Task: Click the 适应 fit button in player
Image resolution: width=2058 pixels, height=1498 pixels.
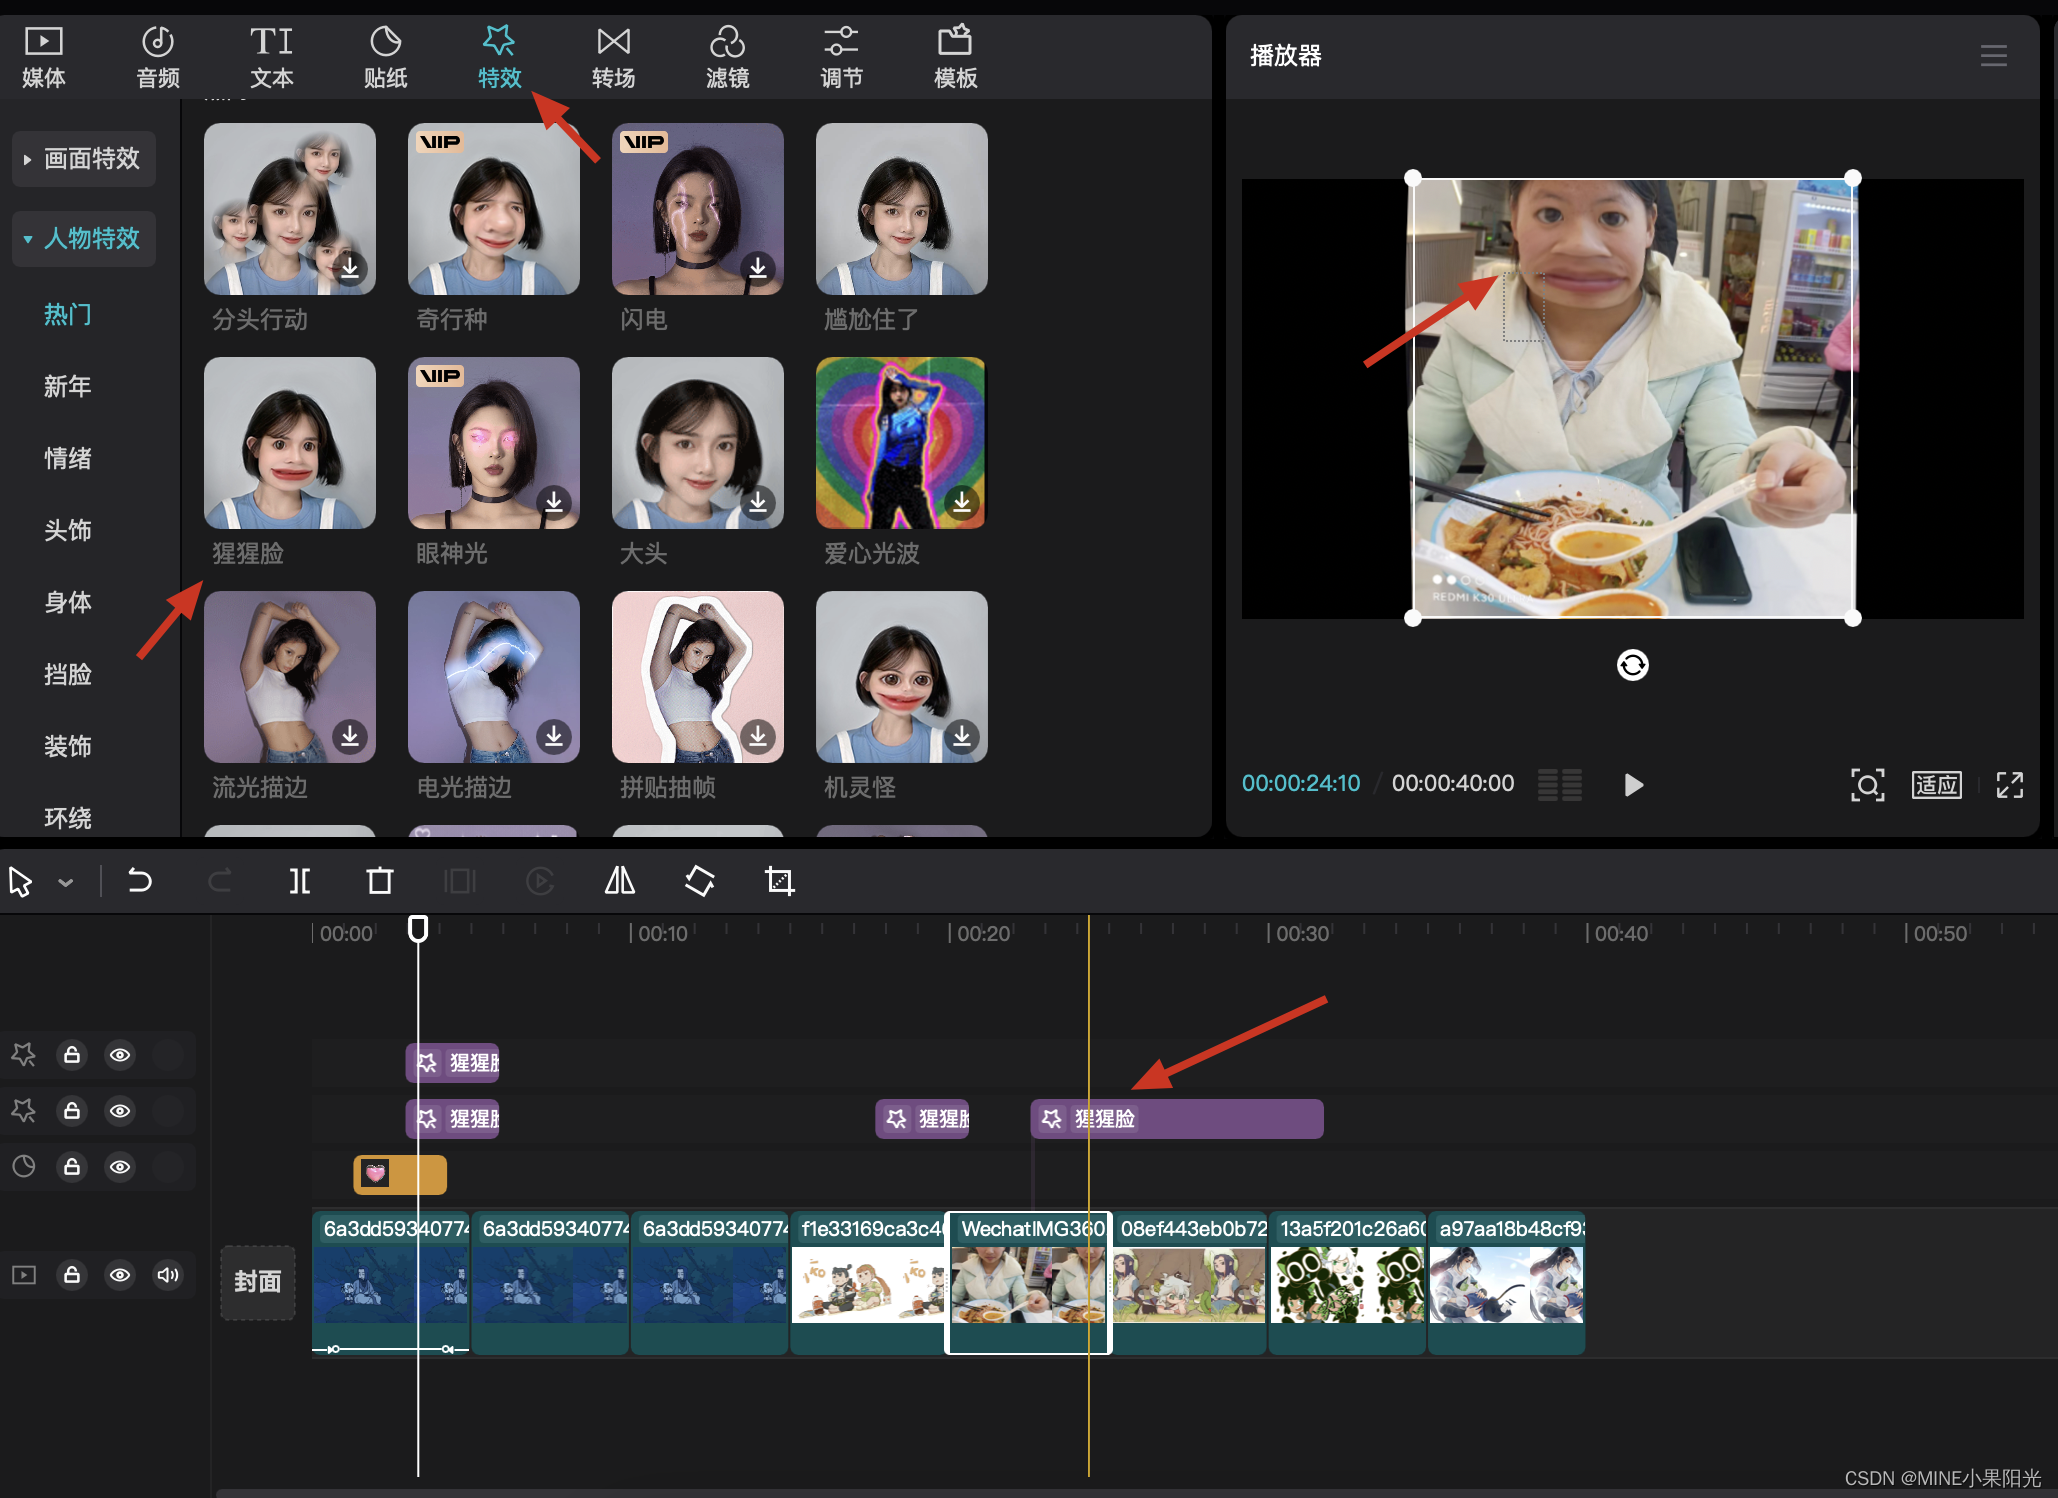Action: tap(1936, 785)
